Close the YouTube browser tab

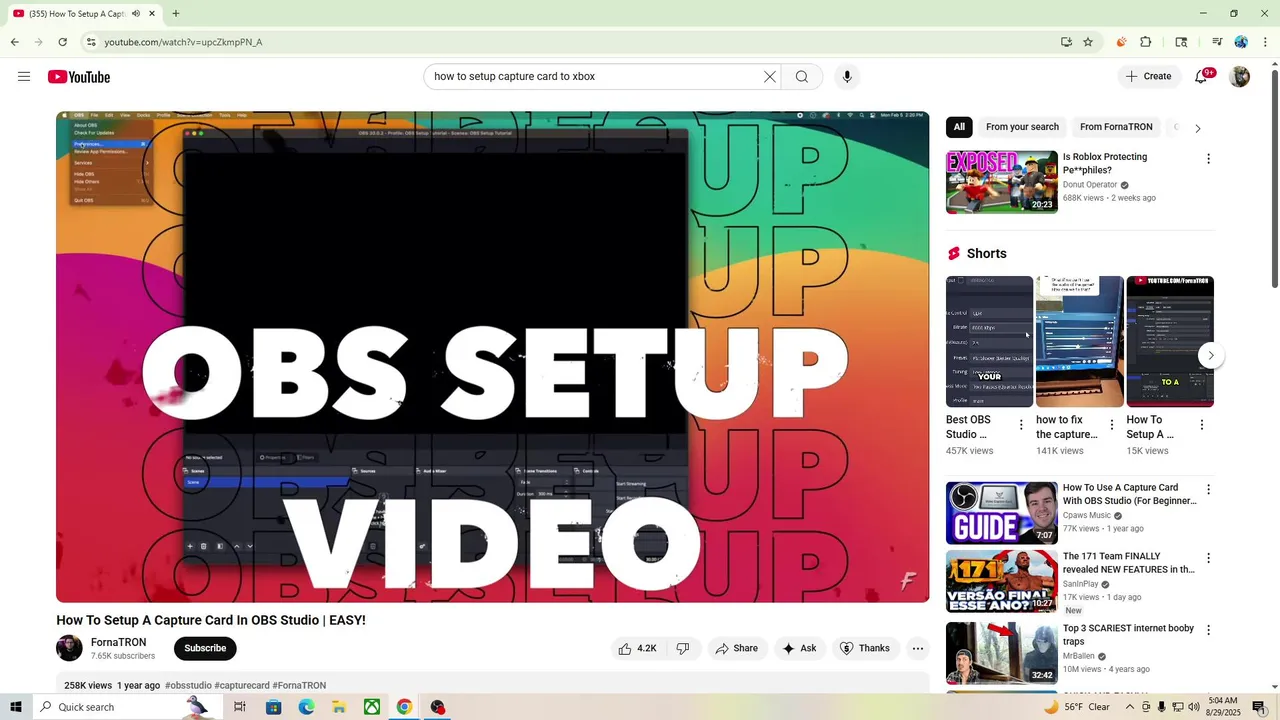click(x=152, y=14)
